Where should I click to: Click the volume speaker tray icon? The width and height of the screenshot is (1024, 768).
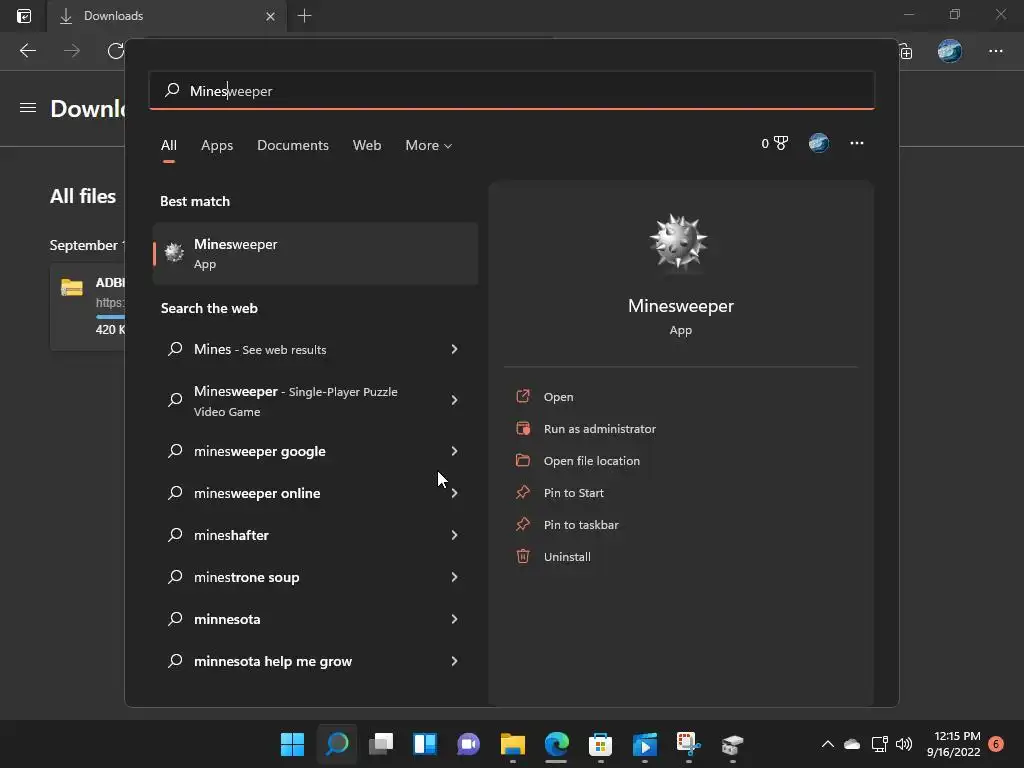pyautogui.click(x=904, y=744)
